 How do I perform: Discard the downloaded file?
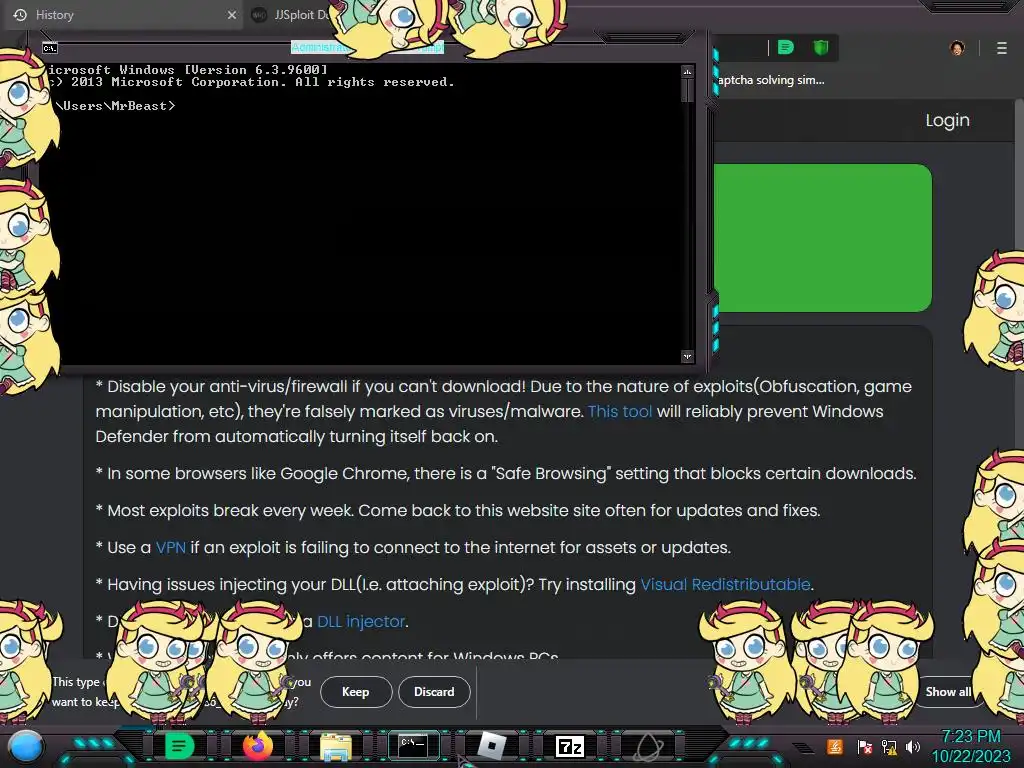coord(434,692)
